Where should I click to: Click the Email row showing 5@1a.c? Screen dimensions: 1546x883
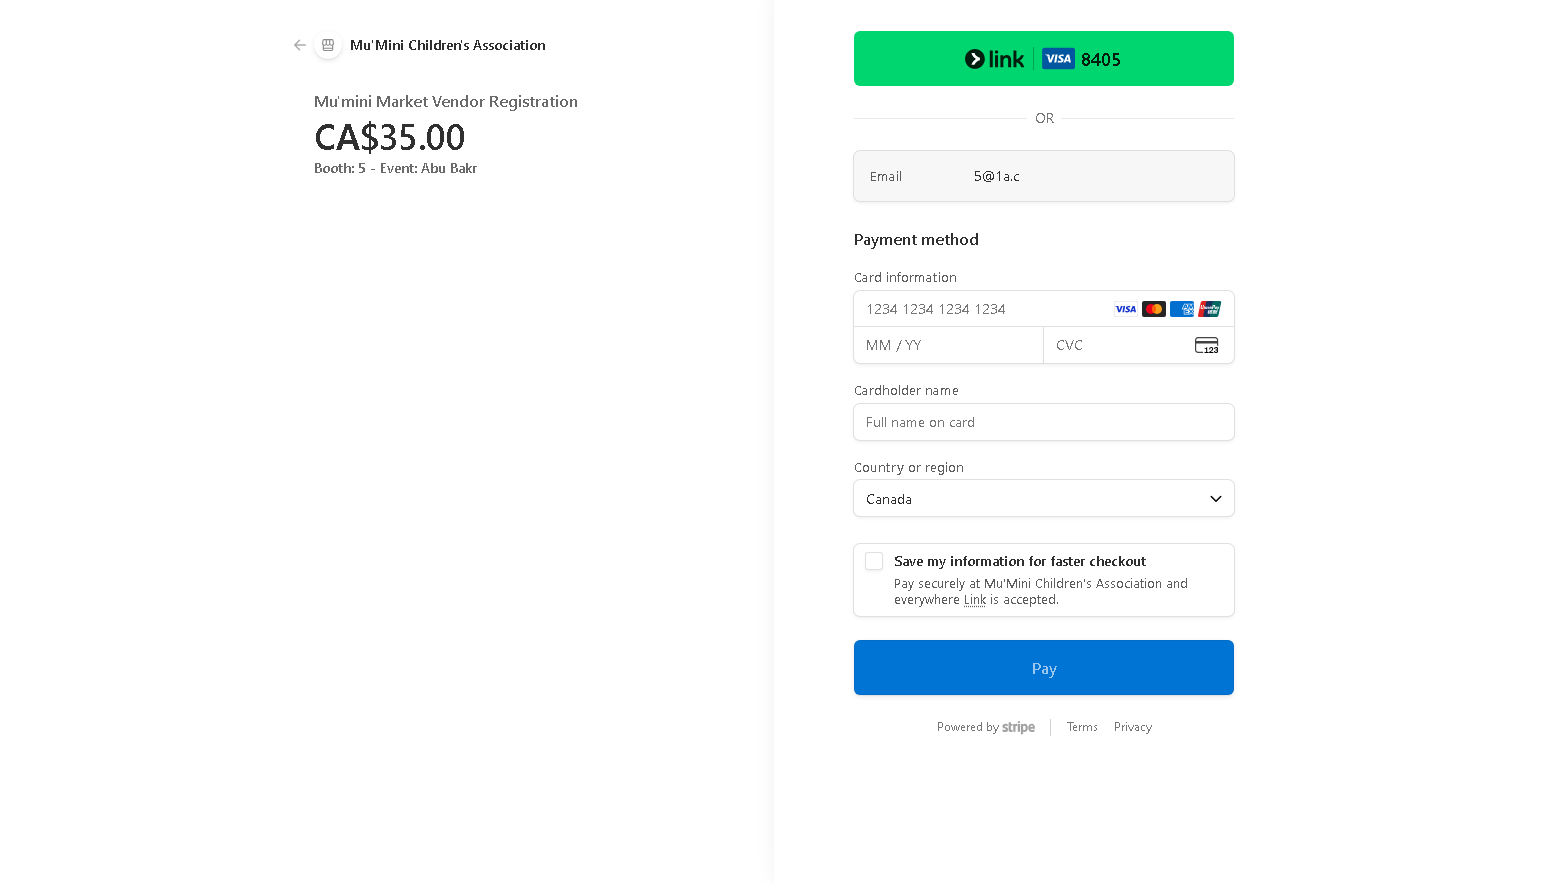tap(1044, 176)
